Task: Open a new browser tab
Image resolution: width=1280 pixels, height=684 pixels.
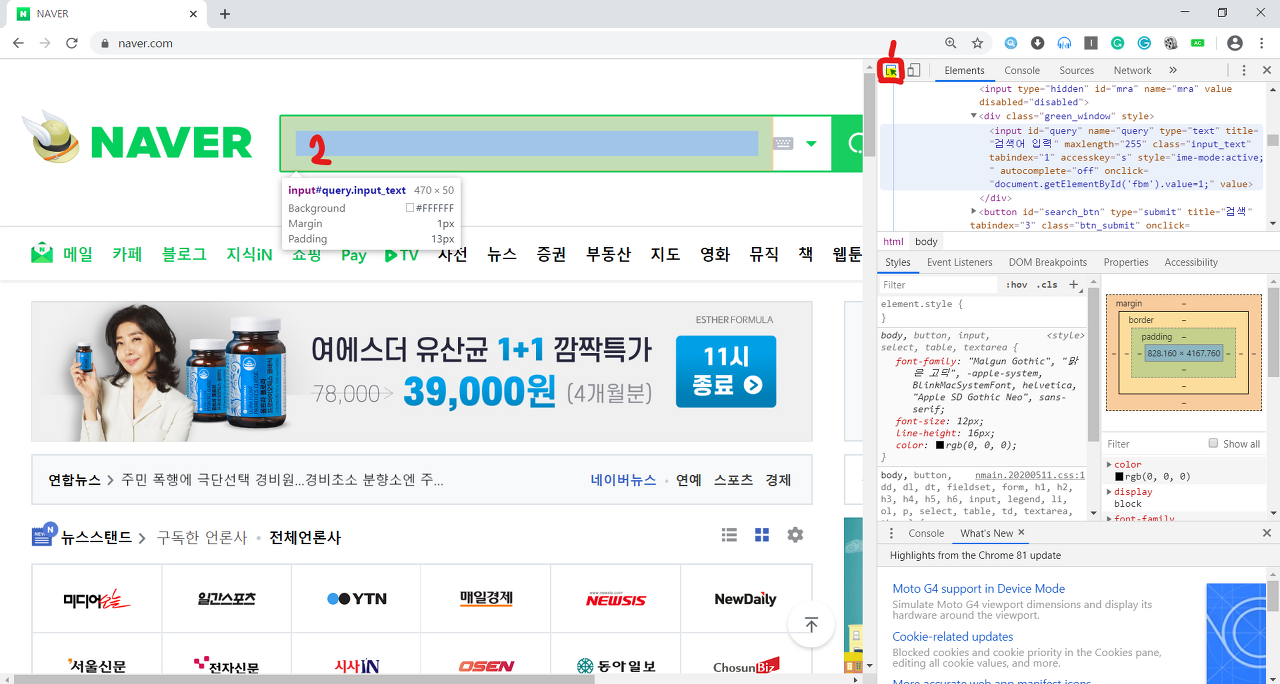Action: point(225,14)
